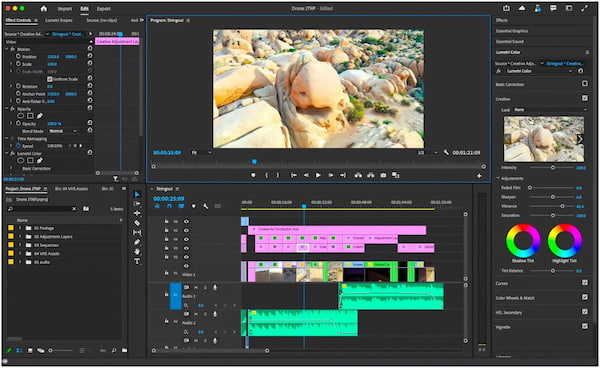The image size is (600, 368).
Task: Open Program monitor button editor plus
Action: tap(479, 176)
